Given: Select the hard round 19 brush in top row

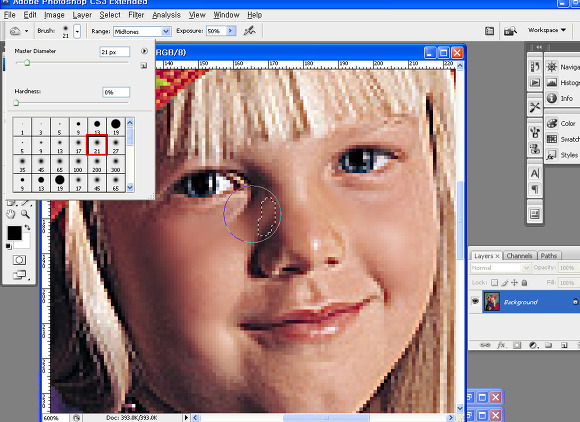Looking at the screenshot, I should coord(116,127).
